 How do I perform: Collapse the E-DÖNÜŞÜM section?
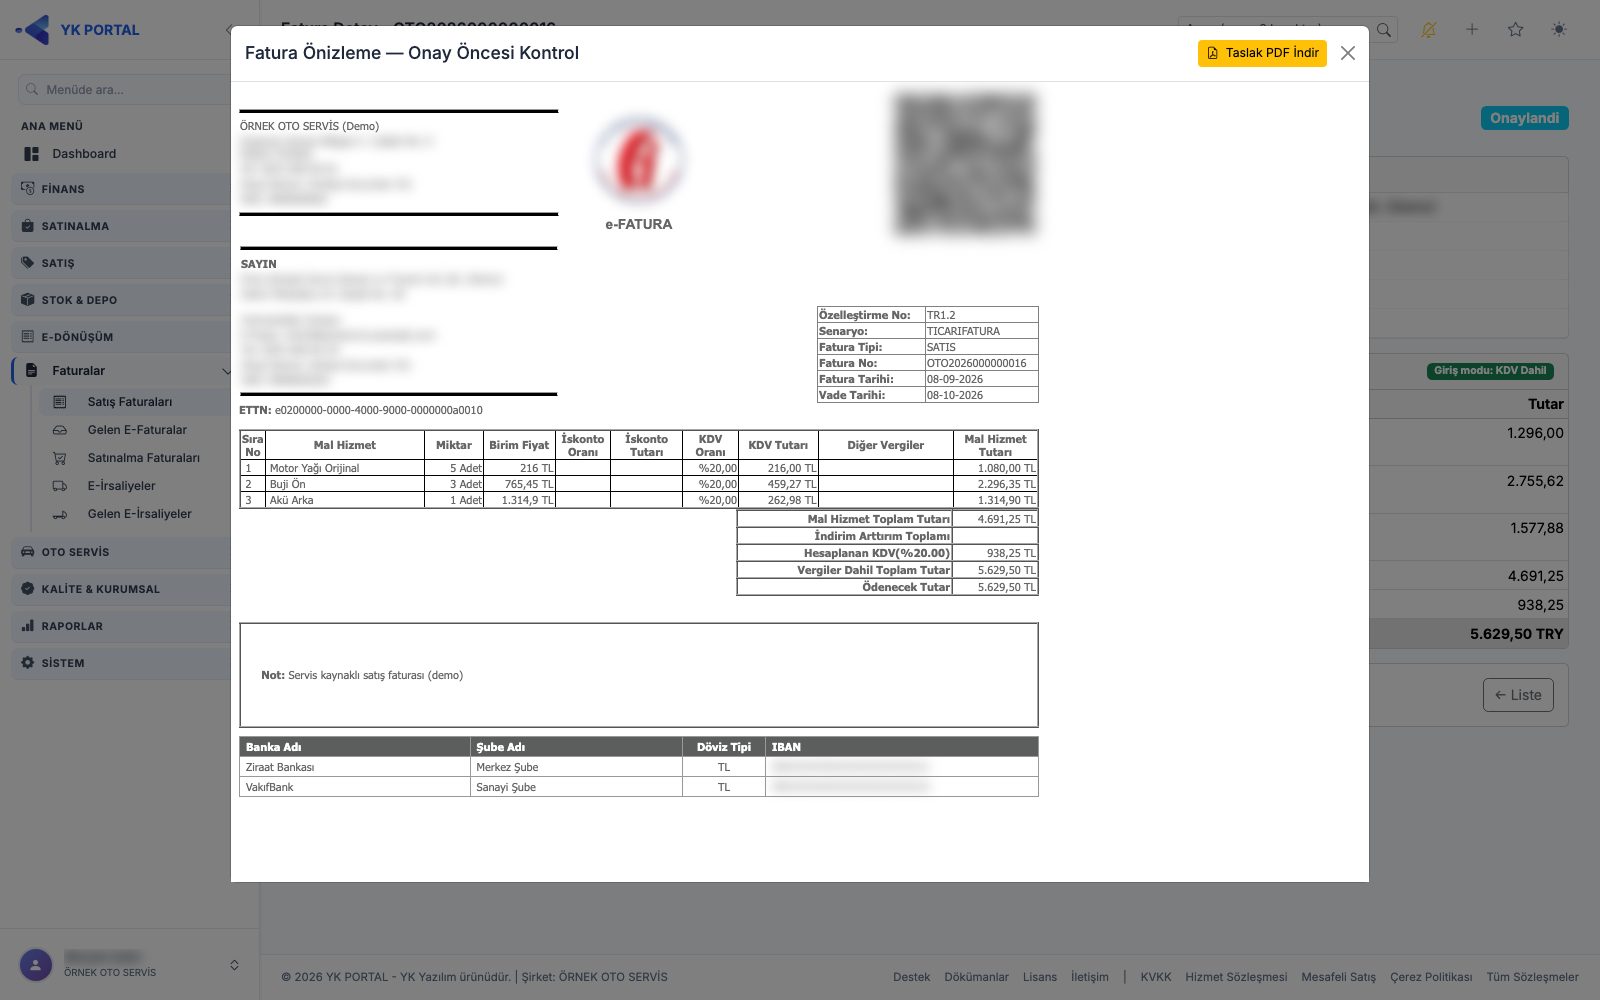click(x=122, y=337)
